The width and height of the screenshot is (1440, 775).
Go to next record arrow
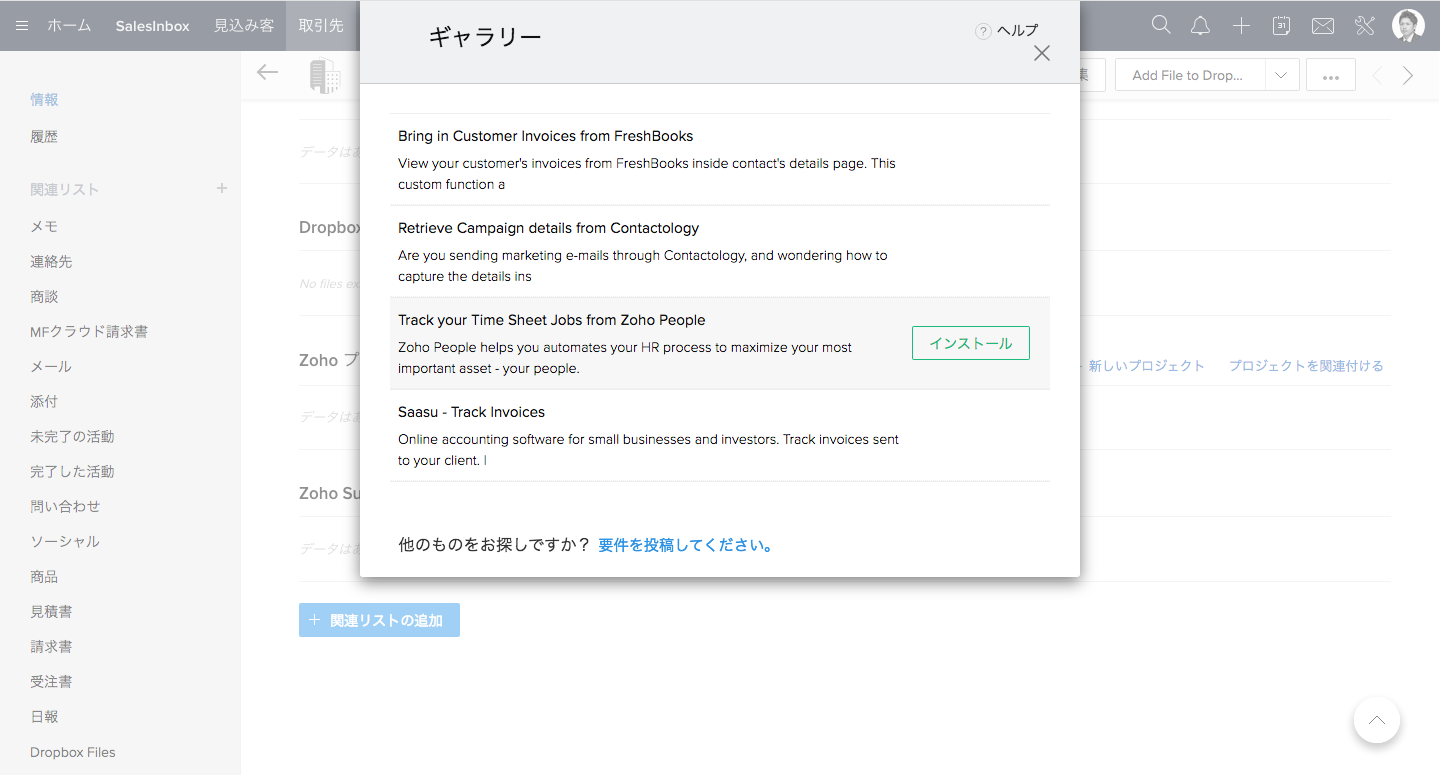[x=1408, y=75]
